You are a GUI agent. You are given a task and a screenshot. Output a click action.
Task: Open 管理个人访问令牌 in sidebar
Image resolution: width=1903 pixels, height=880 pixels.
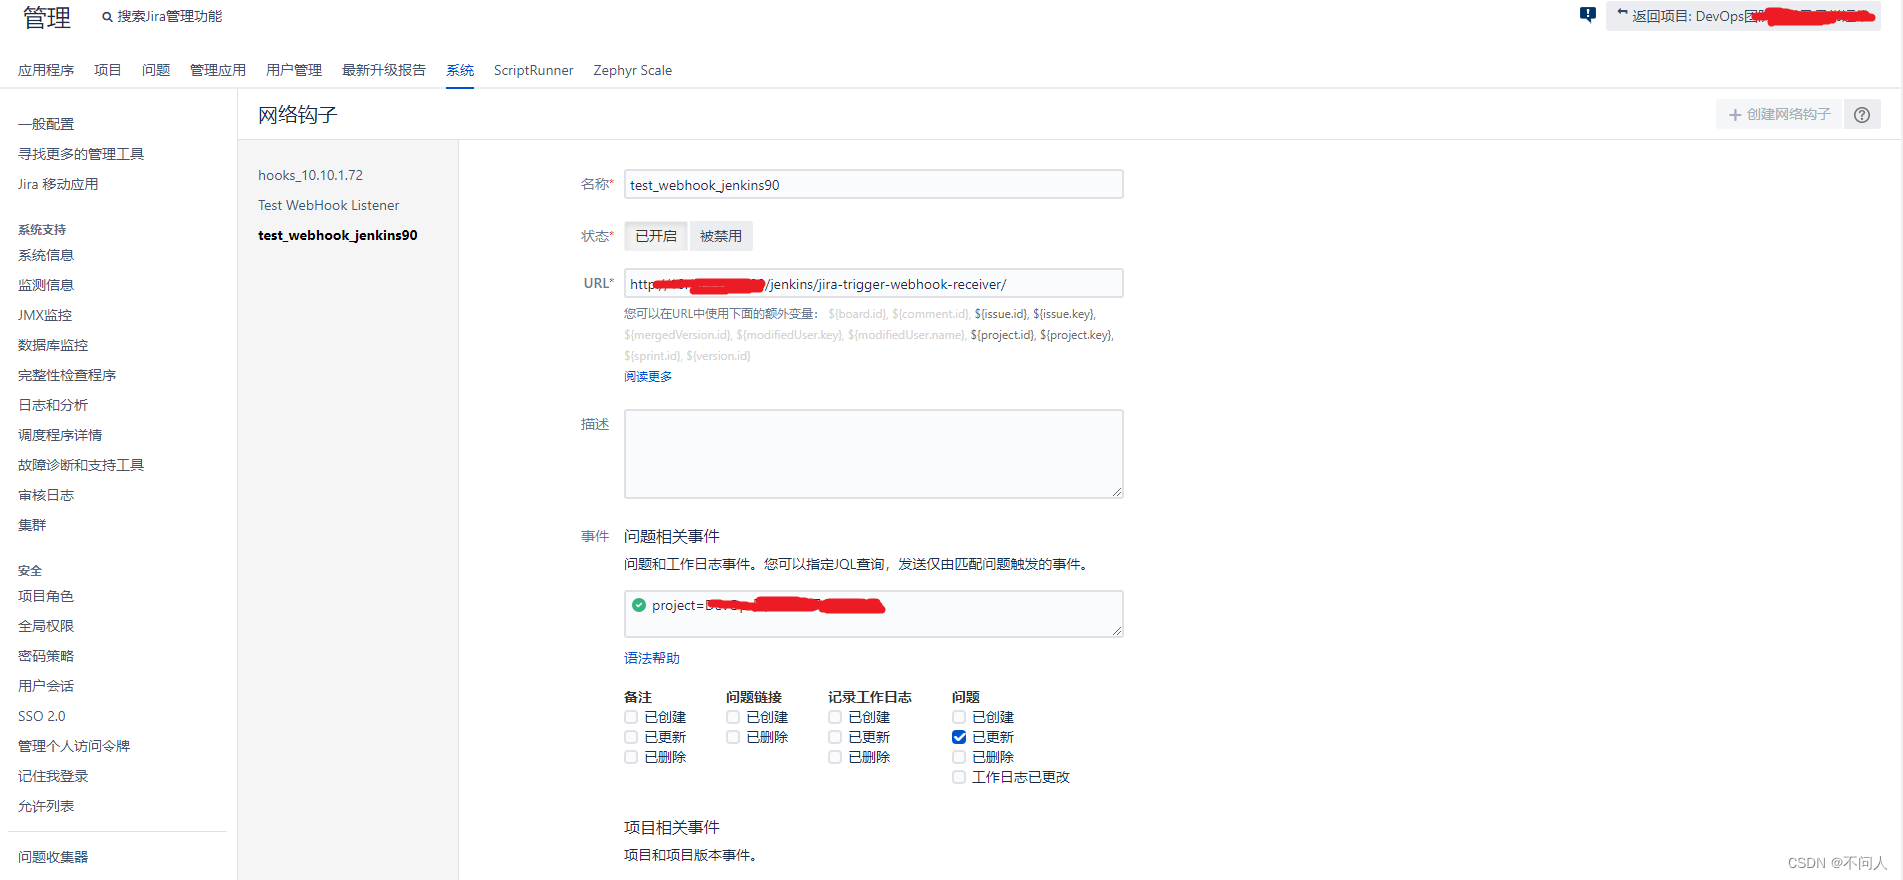[74, 746]
